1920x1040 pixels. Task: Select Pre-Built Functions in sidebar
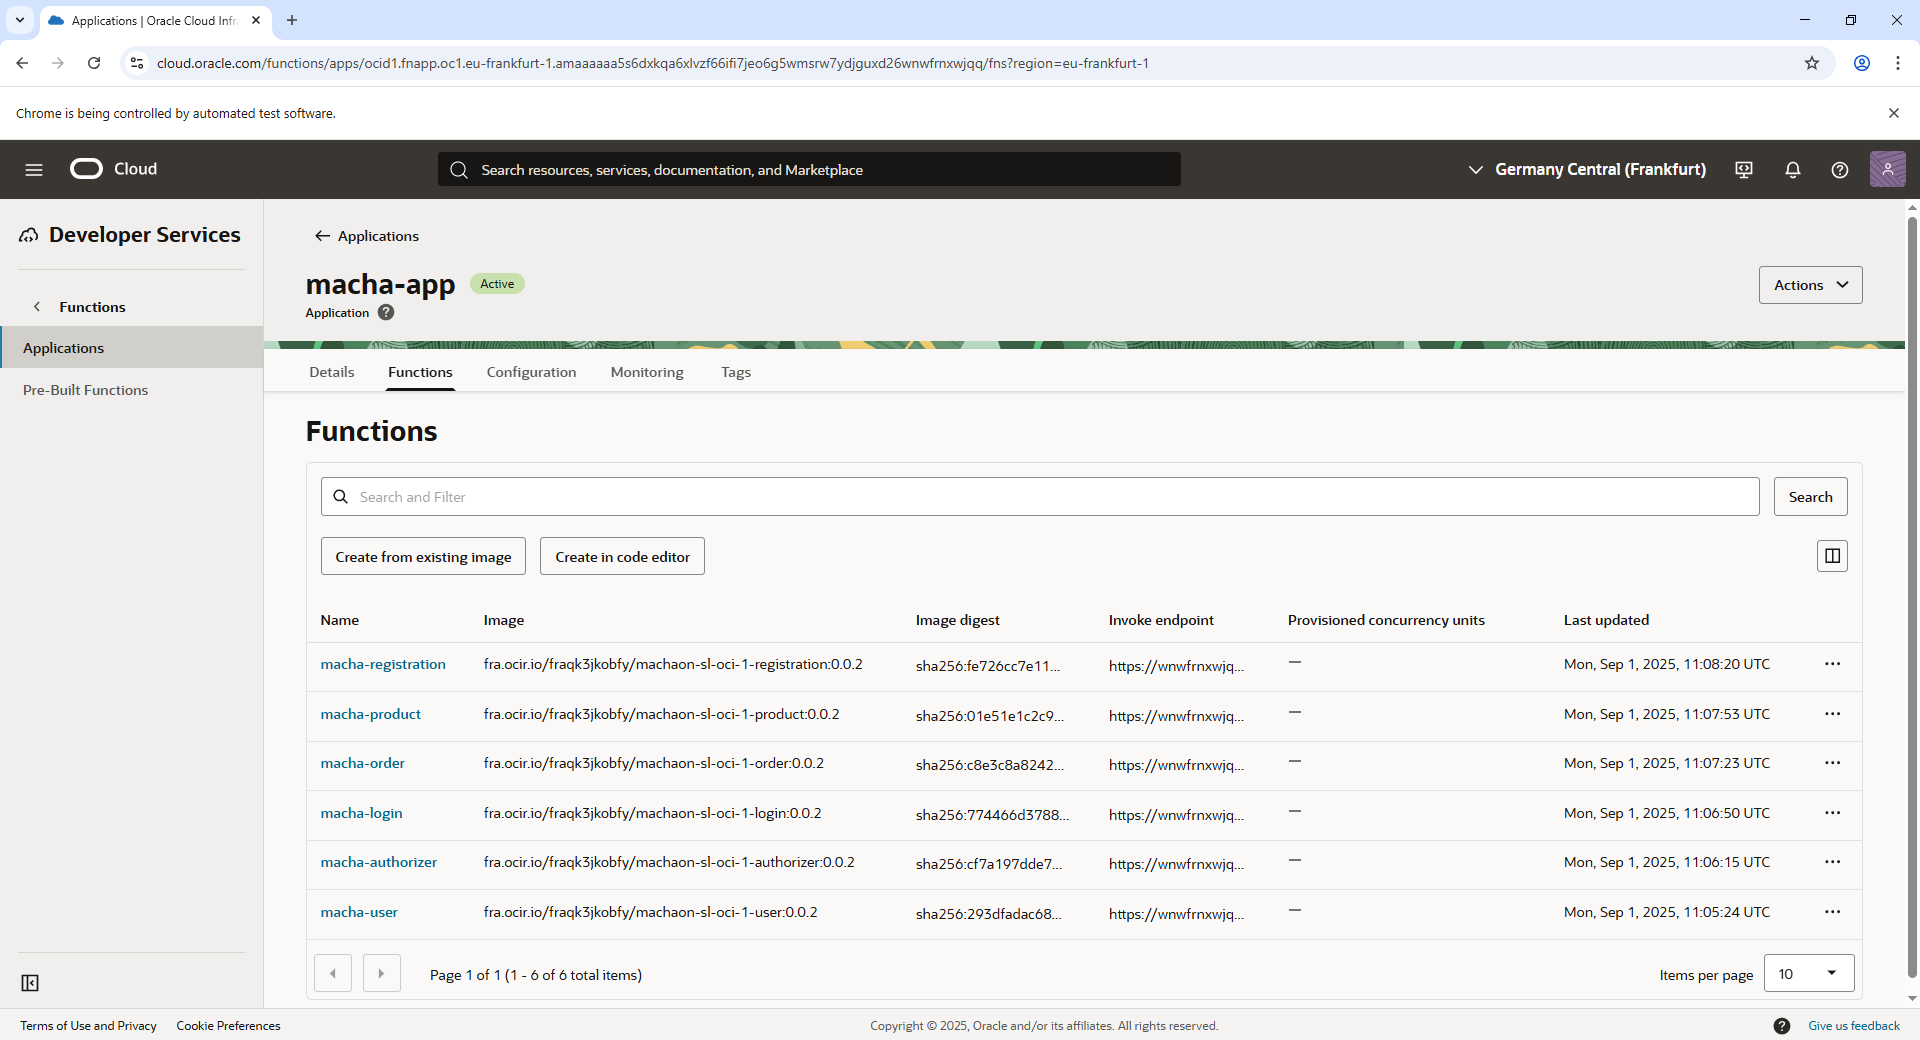(85, 390)
